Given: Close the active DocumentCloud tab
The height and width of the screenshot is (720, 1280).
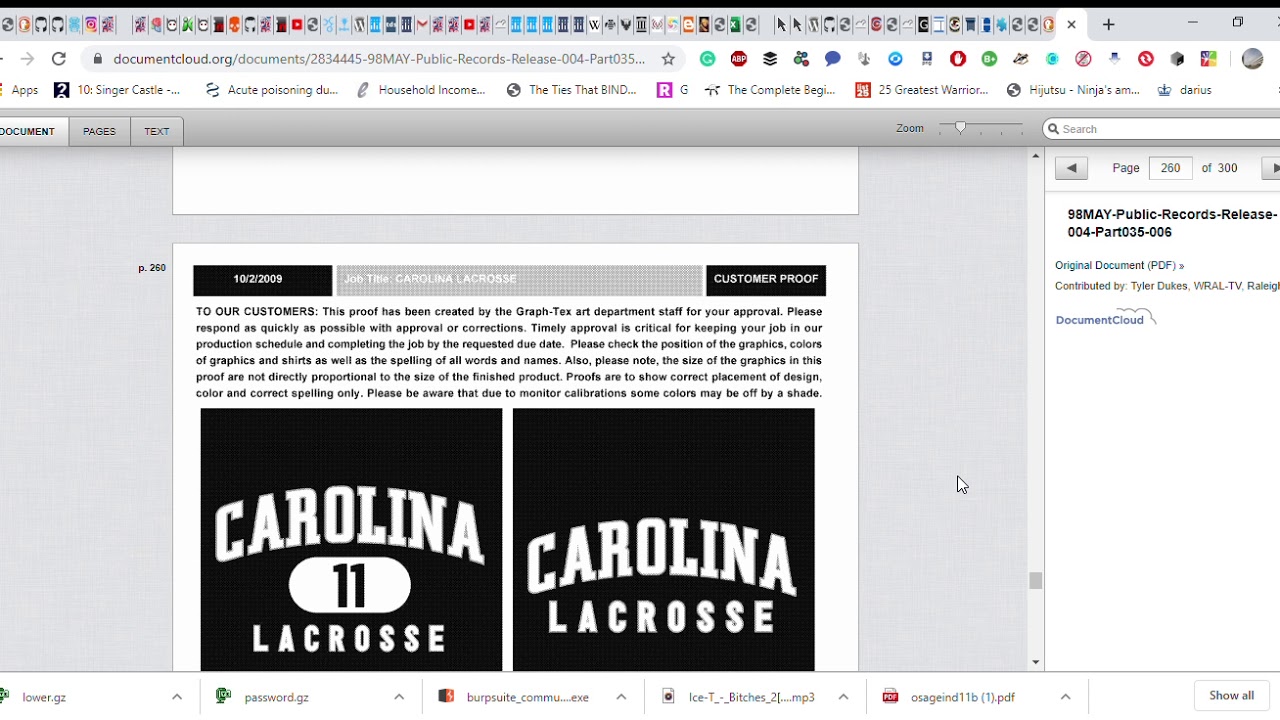Looking at the screenshot, I should 1072,24.
